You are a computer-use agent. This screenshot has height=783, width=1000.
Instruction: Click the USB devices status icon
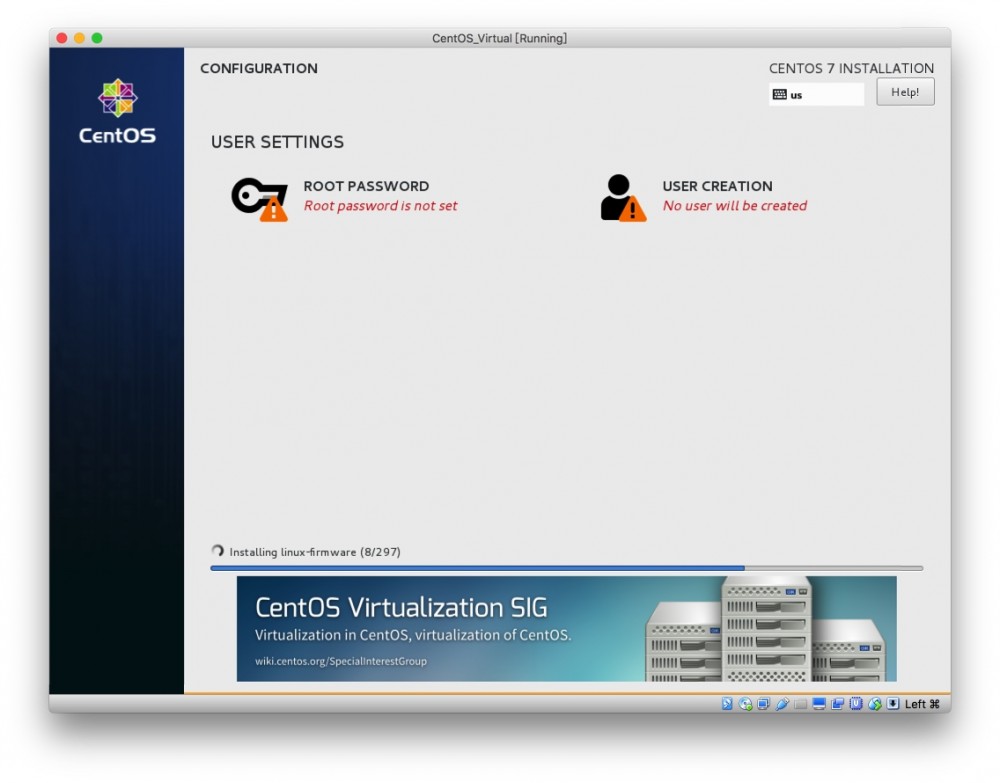(x=782, y=703)
